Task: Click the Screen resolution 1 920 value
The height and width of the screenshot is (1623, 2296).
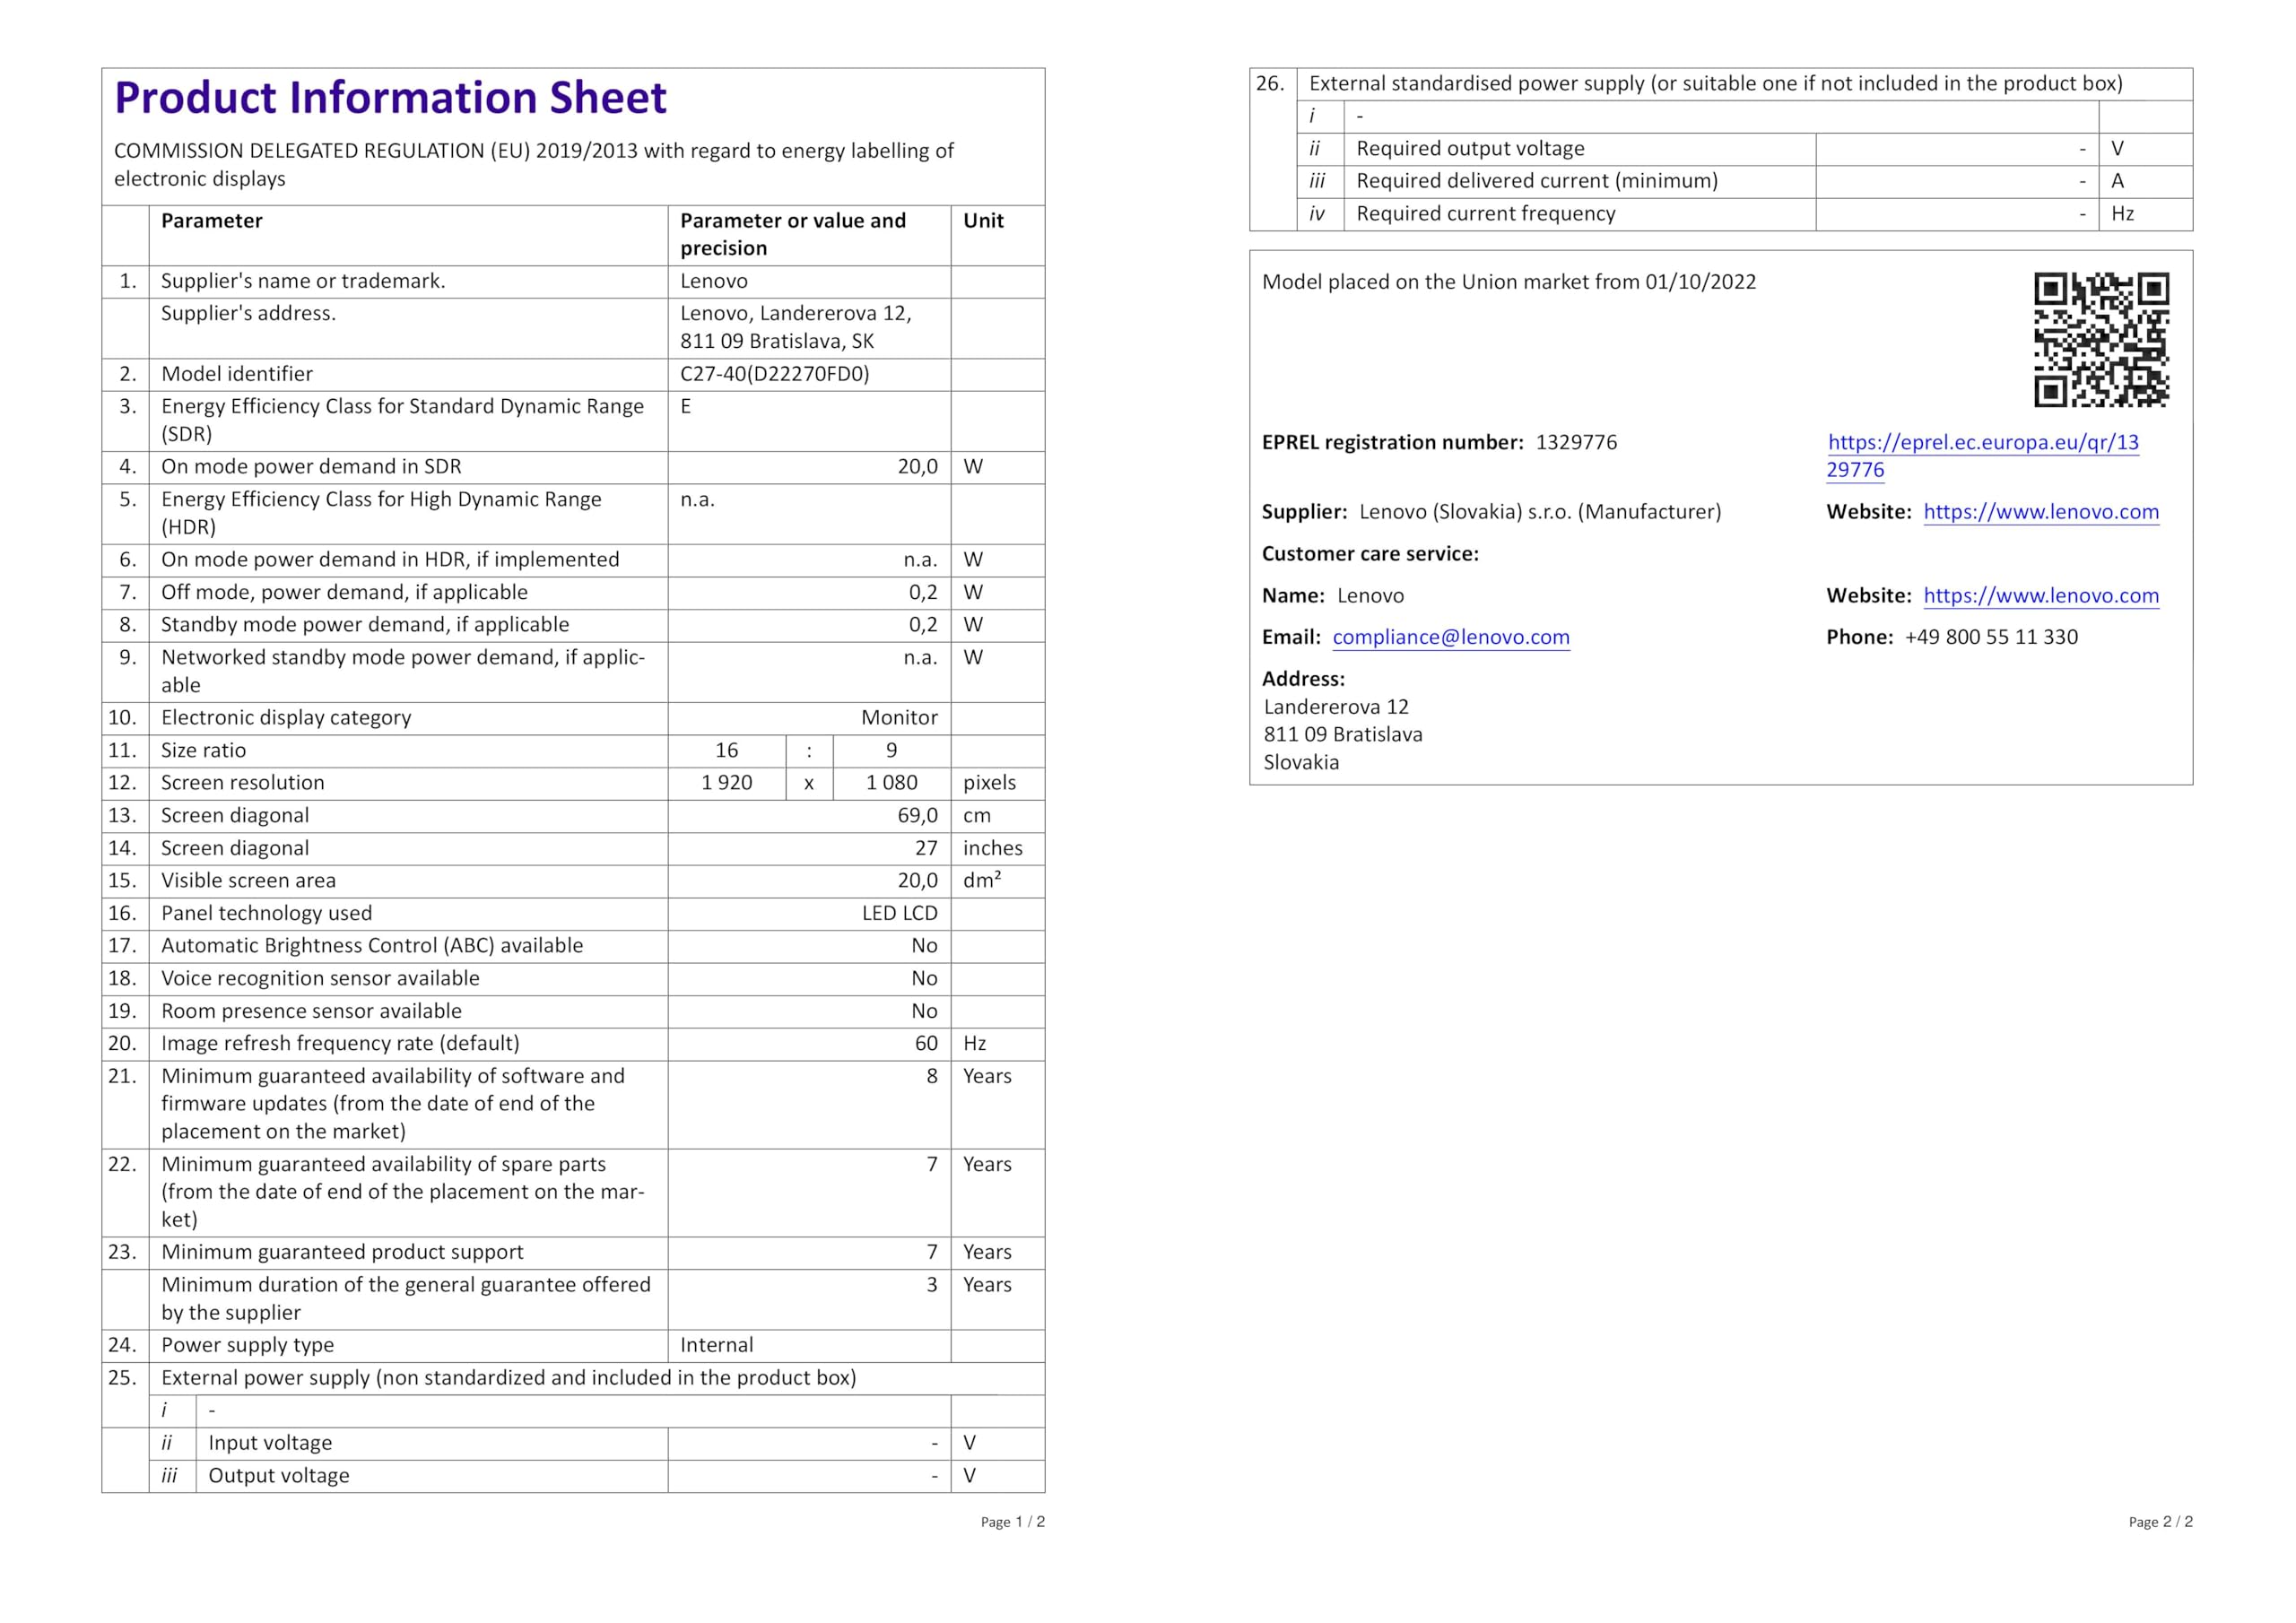Action: pos(727,783)
